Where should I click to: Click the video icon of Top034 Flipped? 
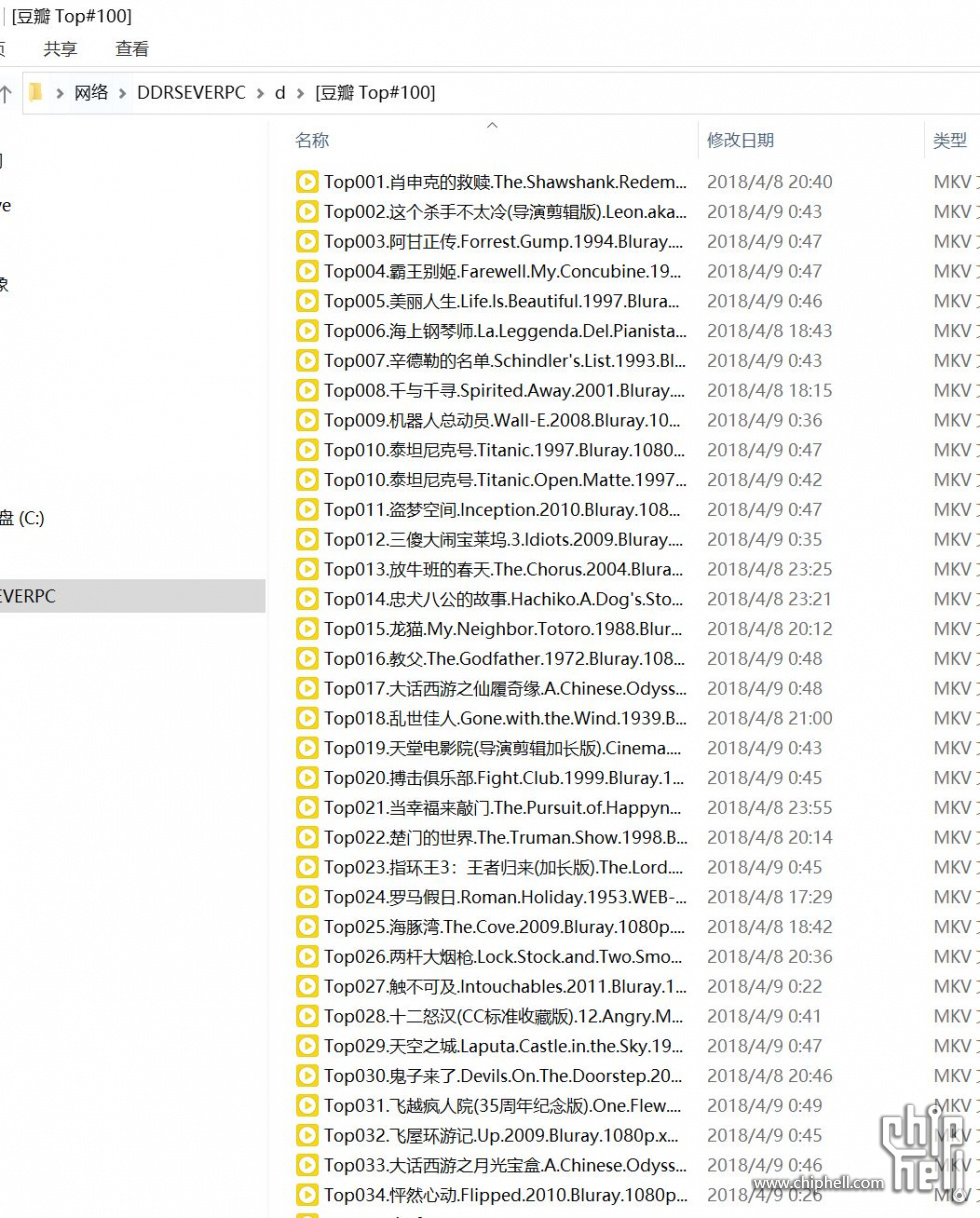click(306, 1195)
